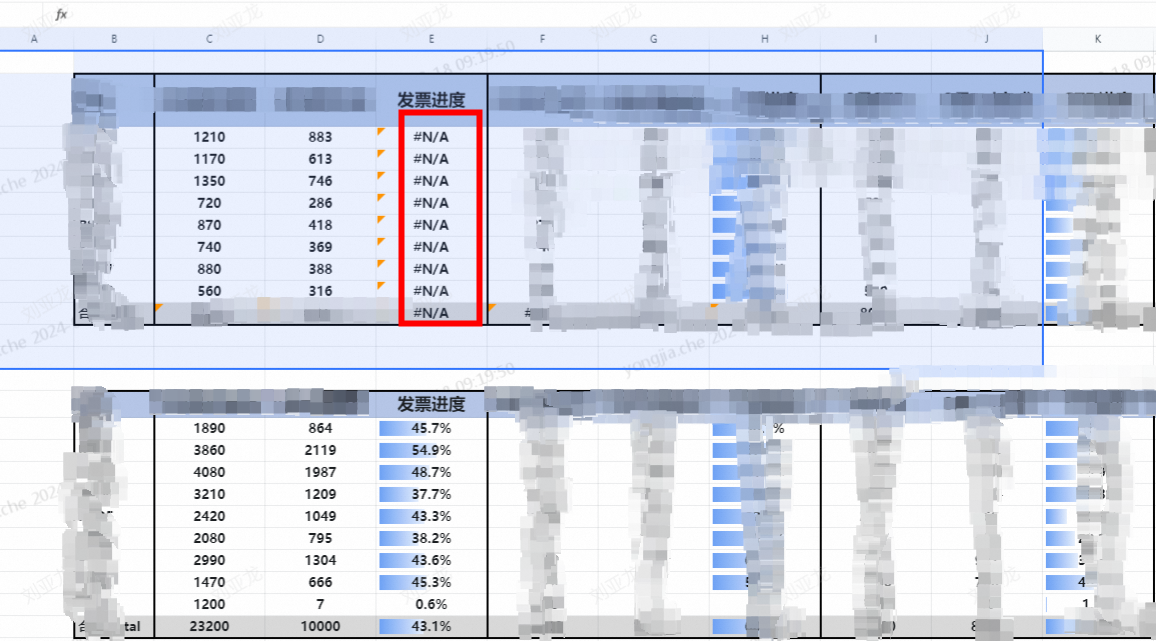Select the cell containing 1350
The image size is (1156, 641).
(x=209, y=181)
